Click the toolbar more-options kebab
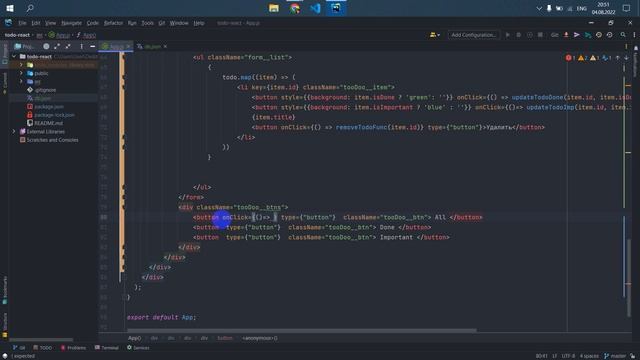This screenshot has height=360, width=640. coord(634,35)
